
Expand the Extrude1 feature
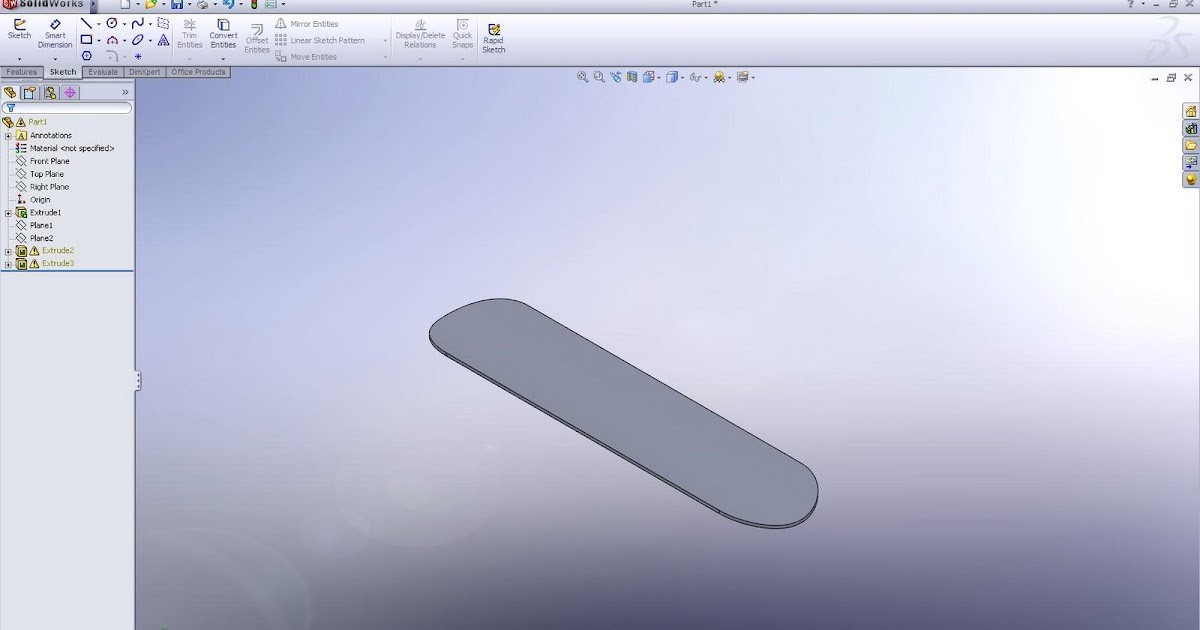pos(8,212)
